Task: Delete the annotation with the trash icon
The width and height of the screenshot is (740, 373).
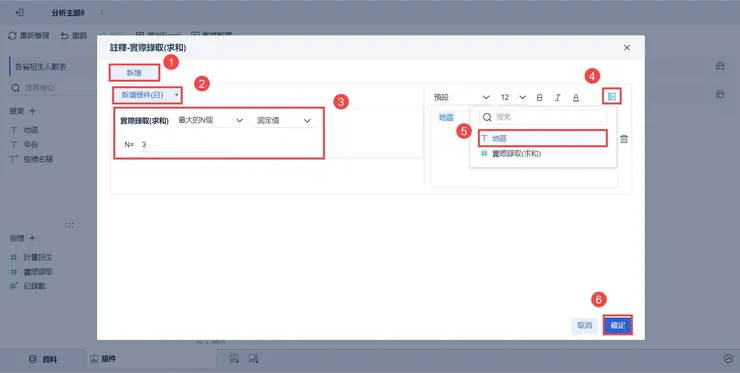Action: pos(624,139)
